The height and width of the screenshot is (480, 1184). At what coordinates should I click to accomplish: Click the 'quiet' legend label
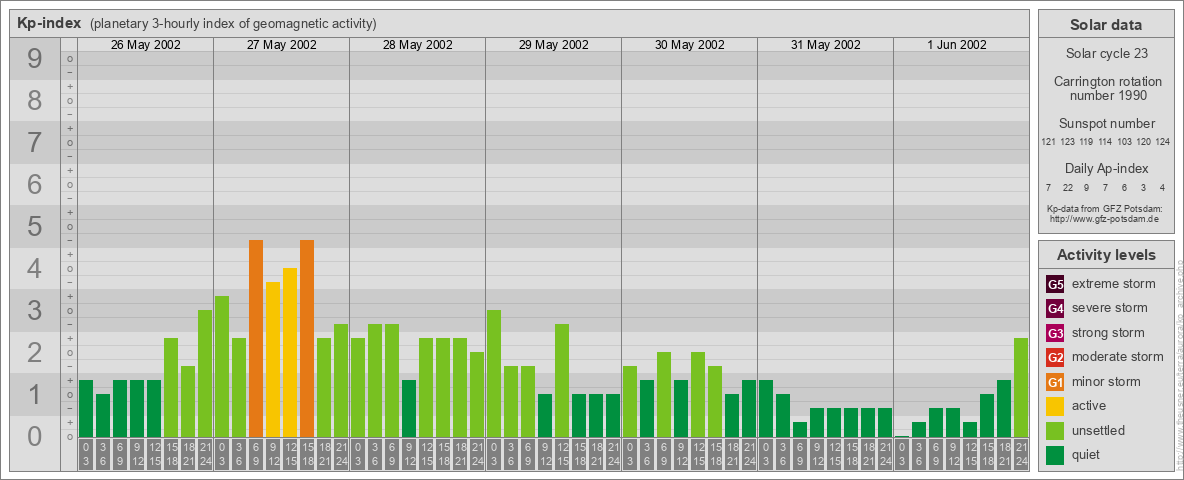pos(1088,455)
